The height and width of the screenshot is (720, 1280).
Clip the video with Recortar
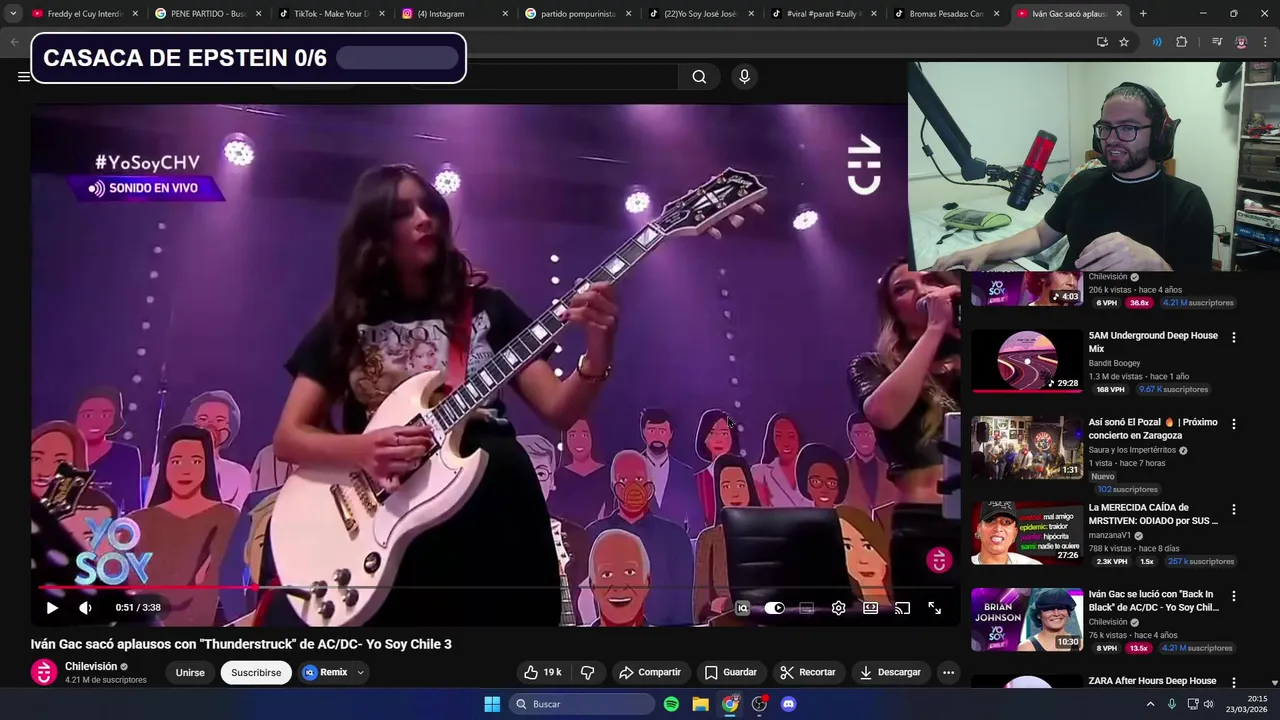tap(807, 672)
